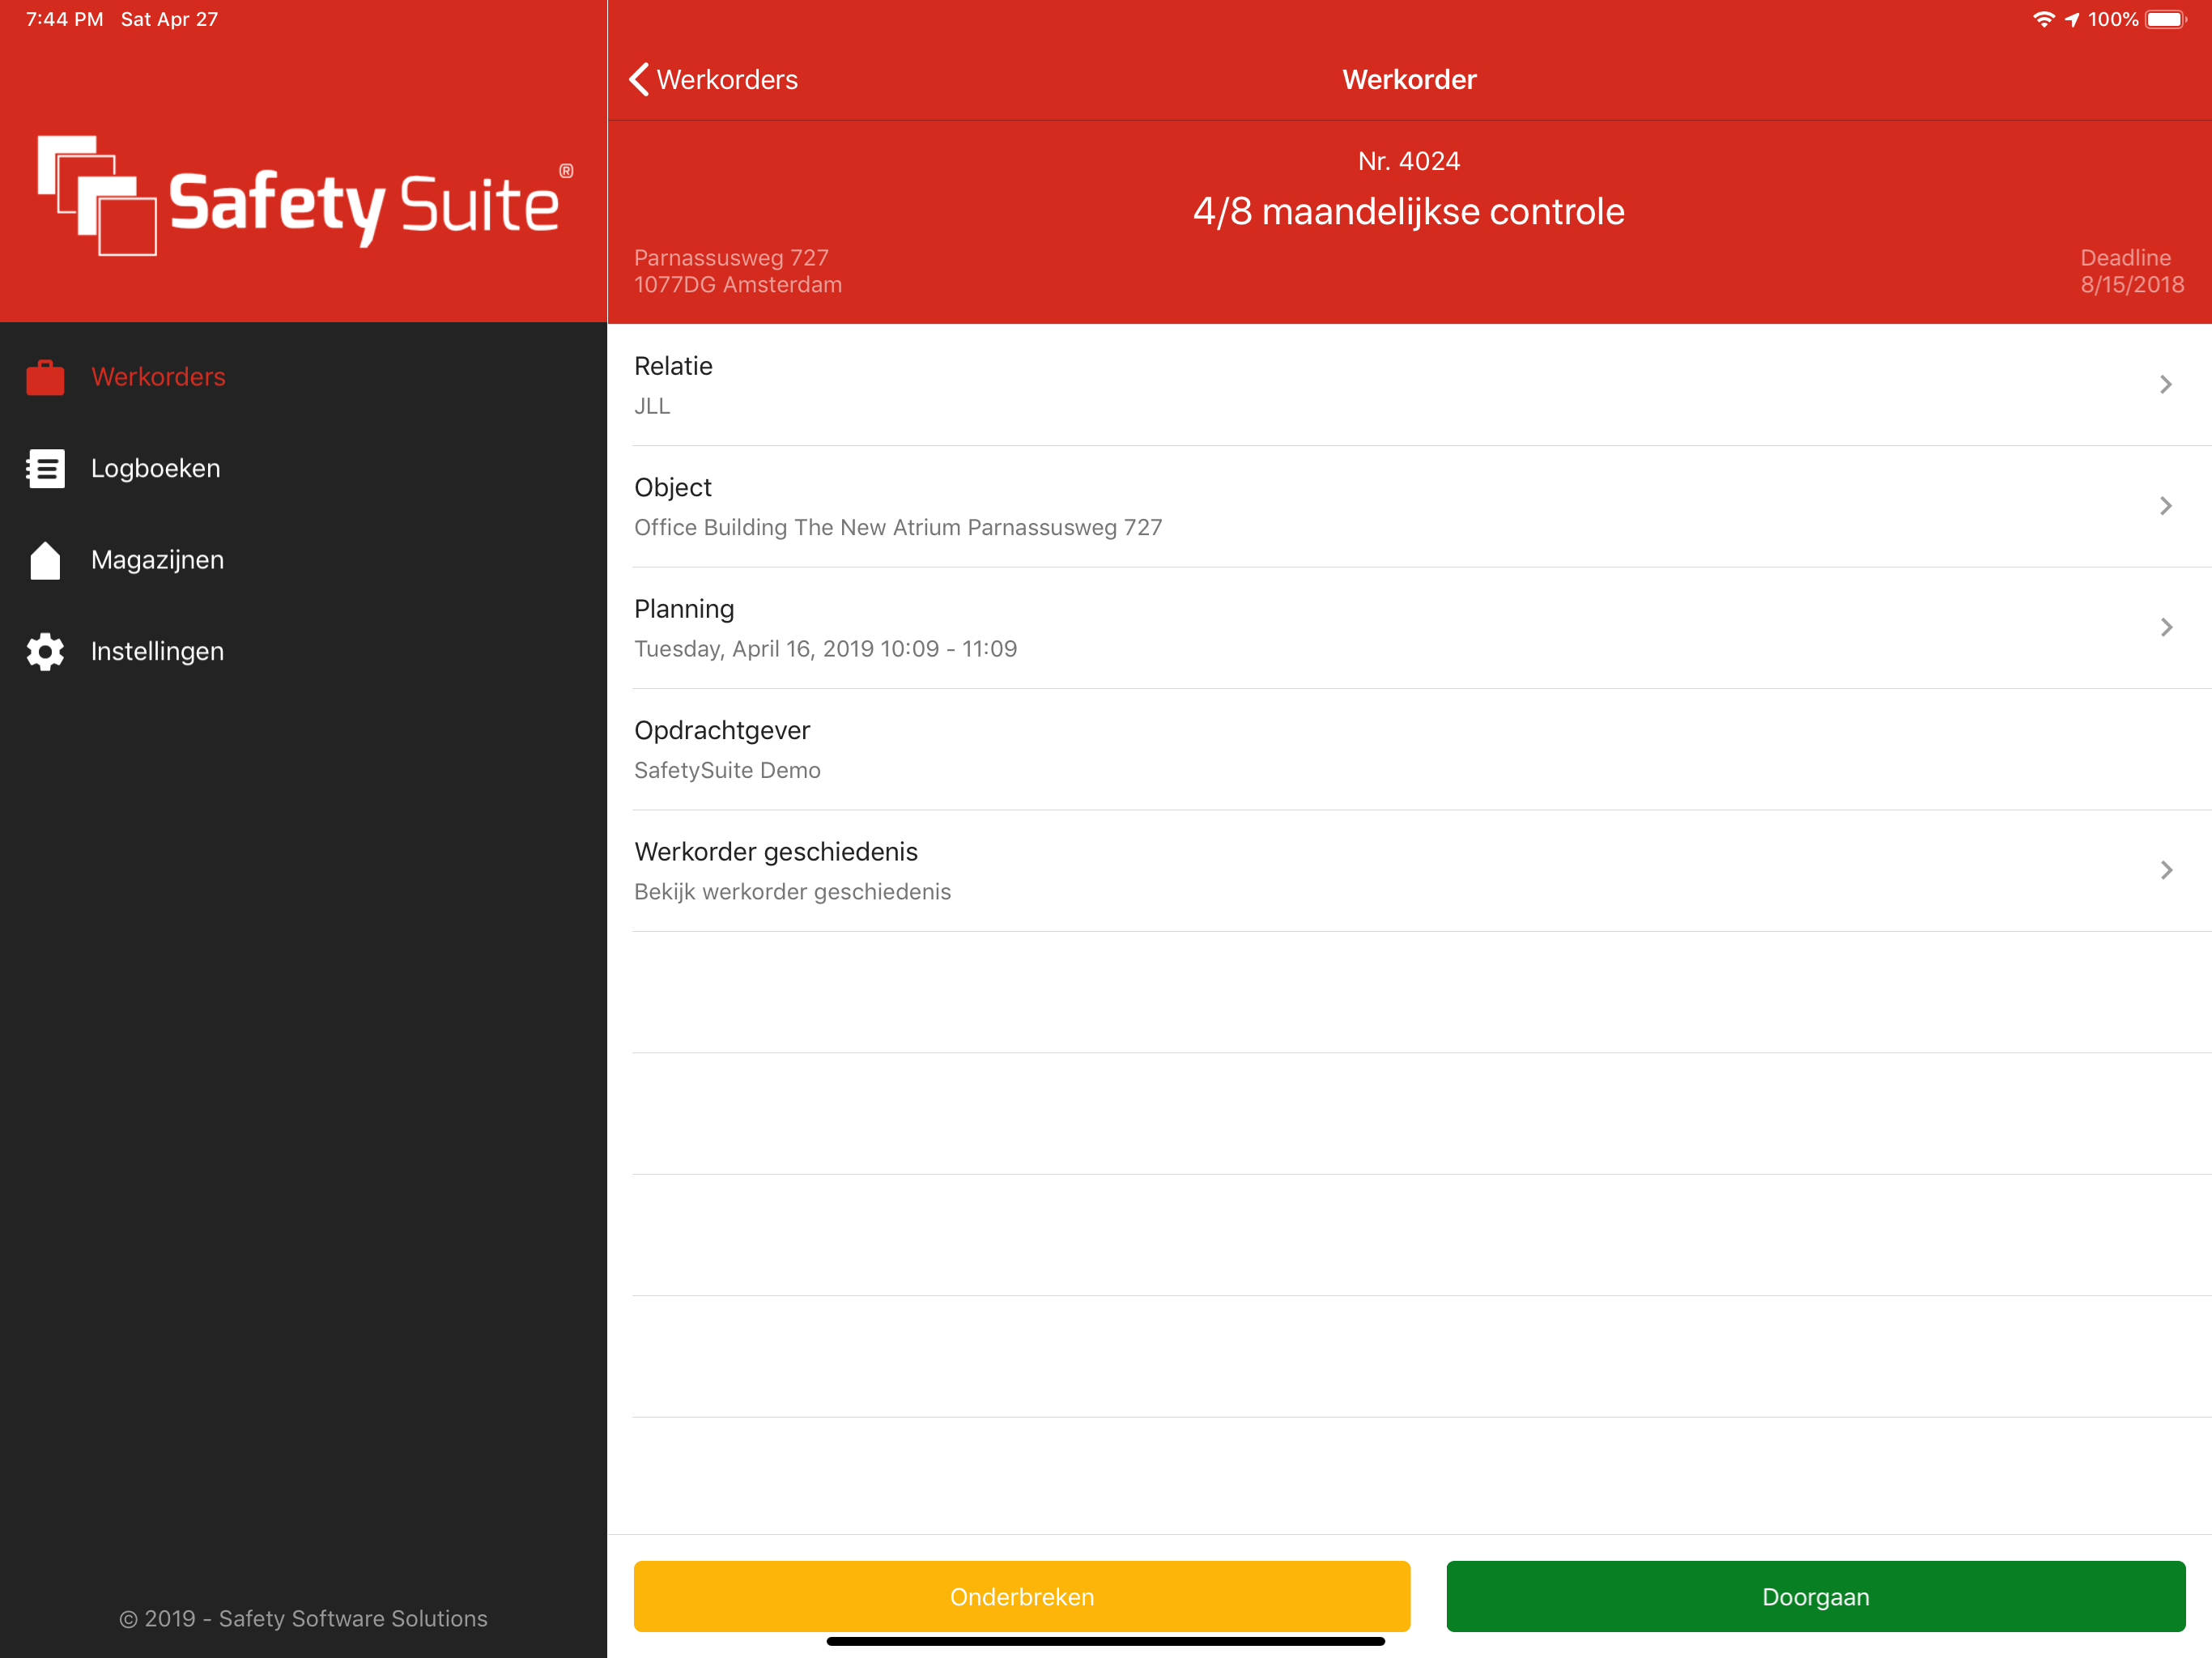Expand the Planning row chevron

[x=2166, y=627]
